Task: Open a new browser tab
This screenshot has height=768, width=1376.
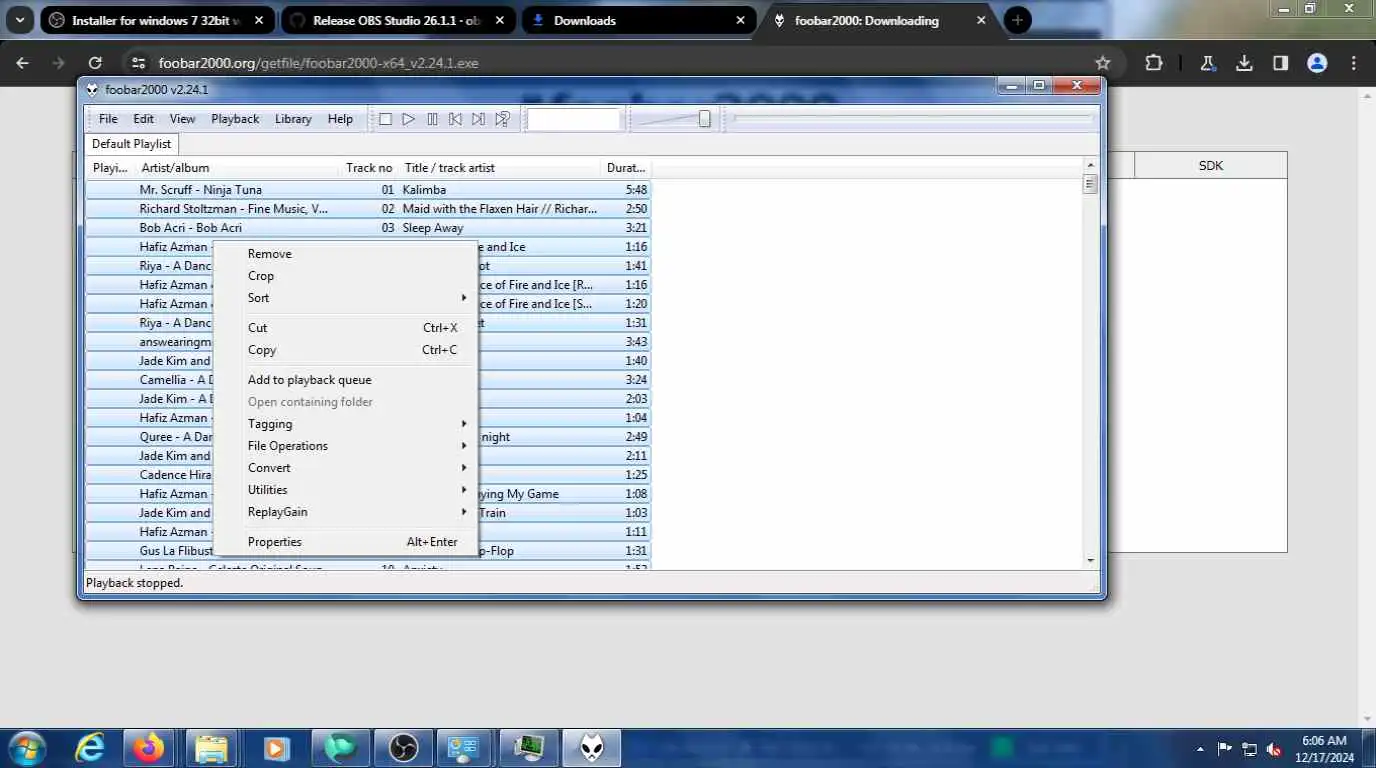Action: 1017,20
